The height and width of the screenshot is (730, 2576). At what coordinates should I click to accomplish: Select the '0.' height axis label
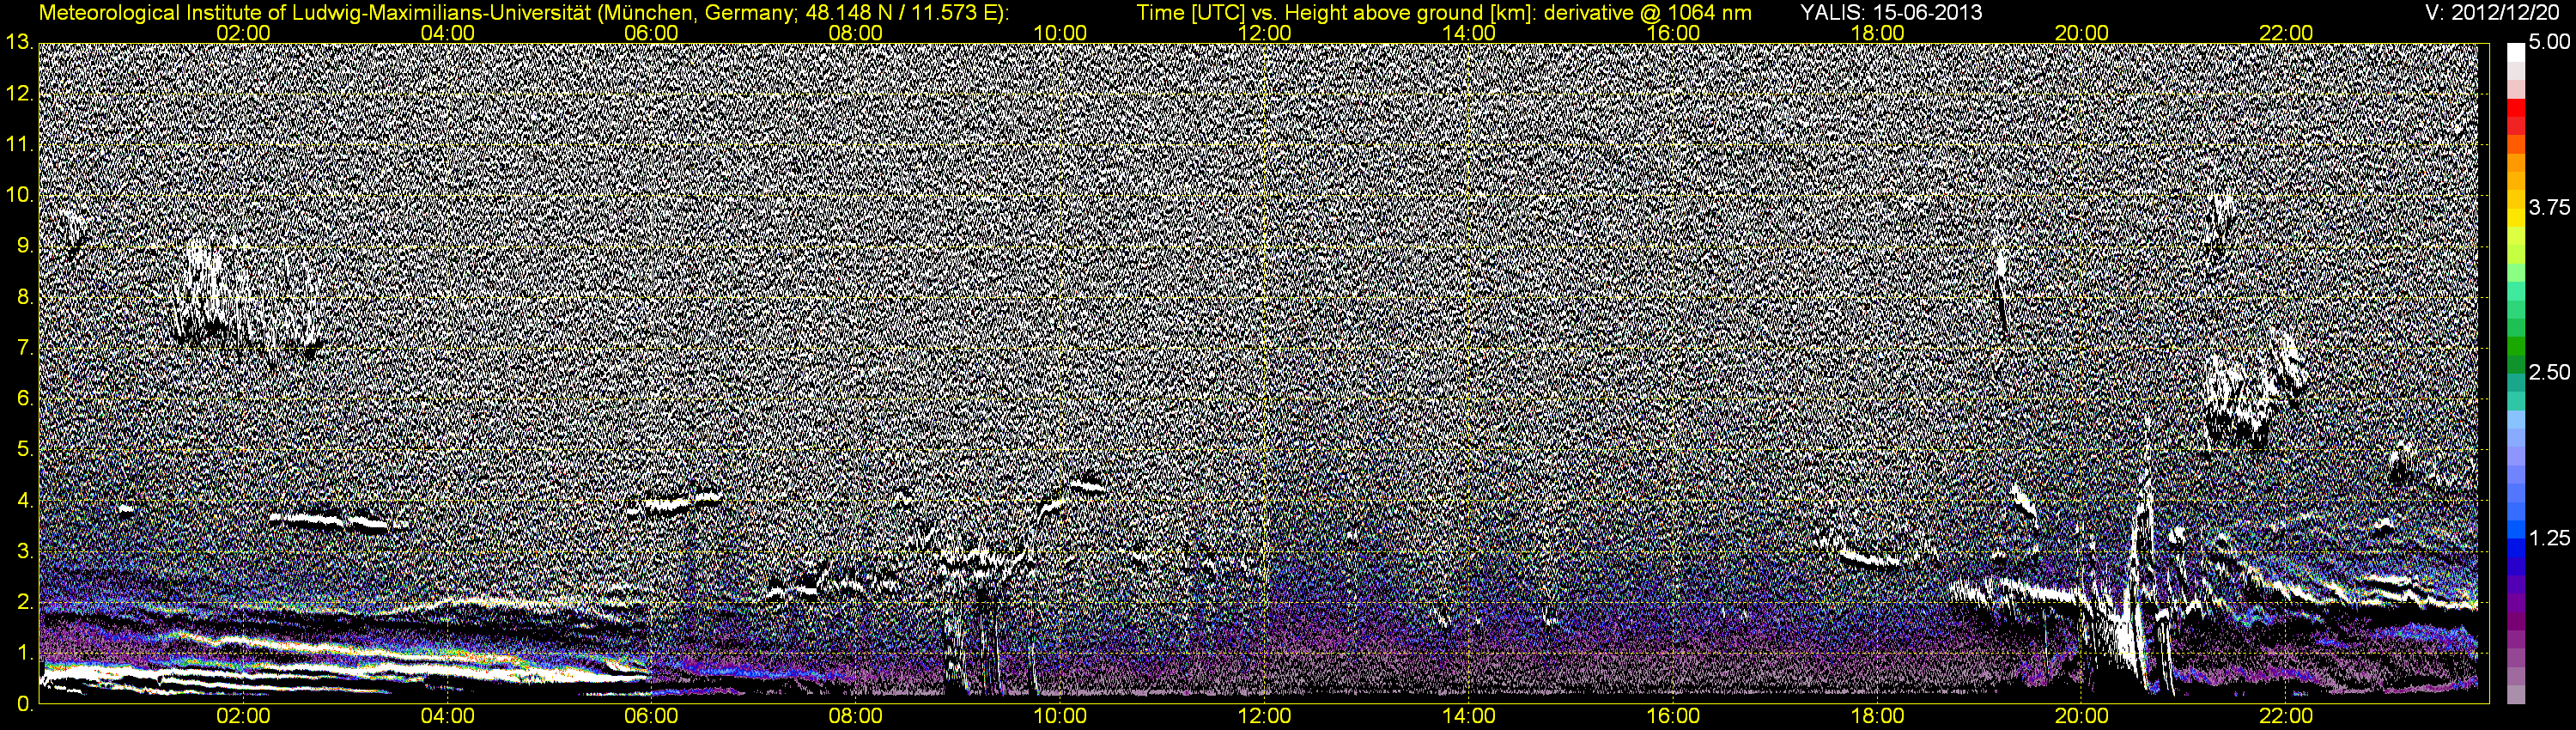click(x=25, y=704)
